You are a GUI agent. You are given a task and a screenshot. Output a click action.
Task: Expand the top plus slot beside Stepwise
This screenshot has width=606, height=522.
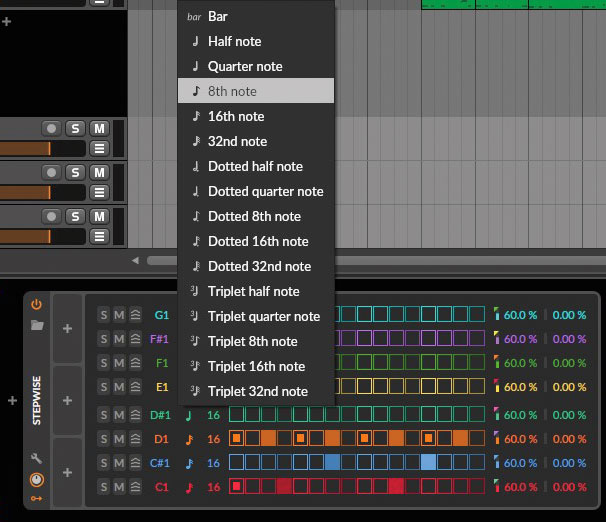click(x=67, y=328)
